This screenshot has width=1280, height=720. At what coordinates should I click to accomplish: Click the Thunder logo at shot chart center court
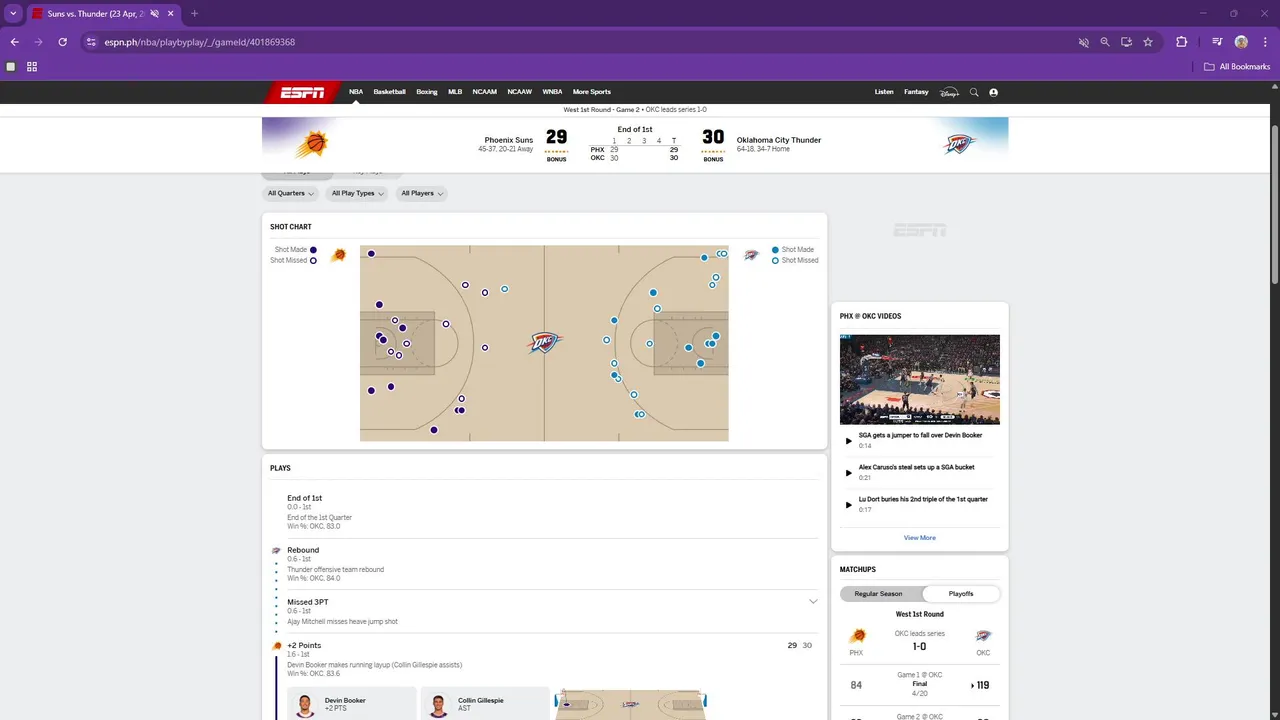[543, 343]
